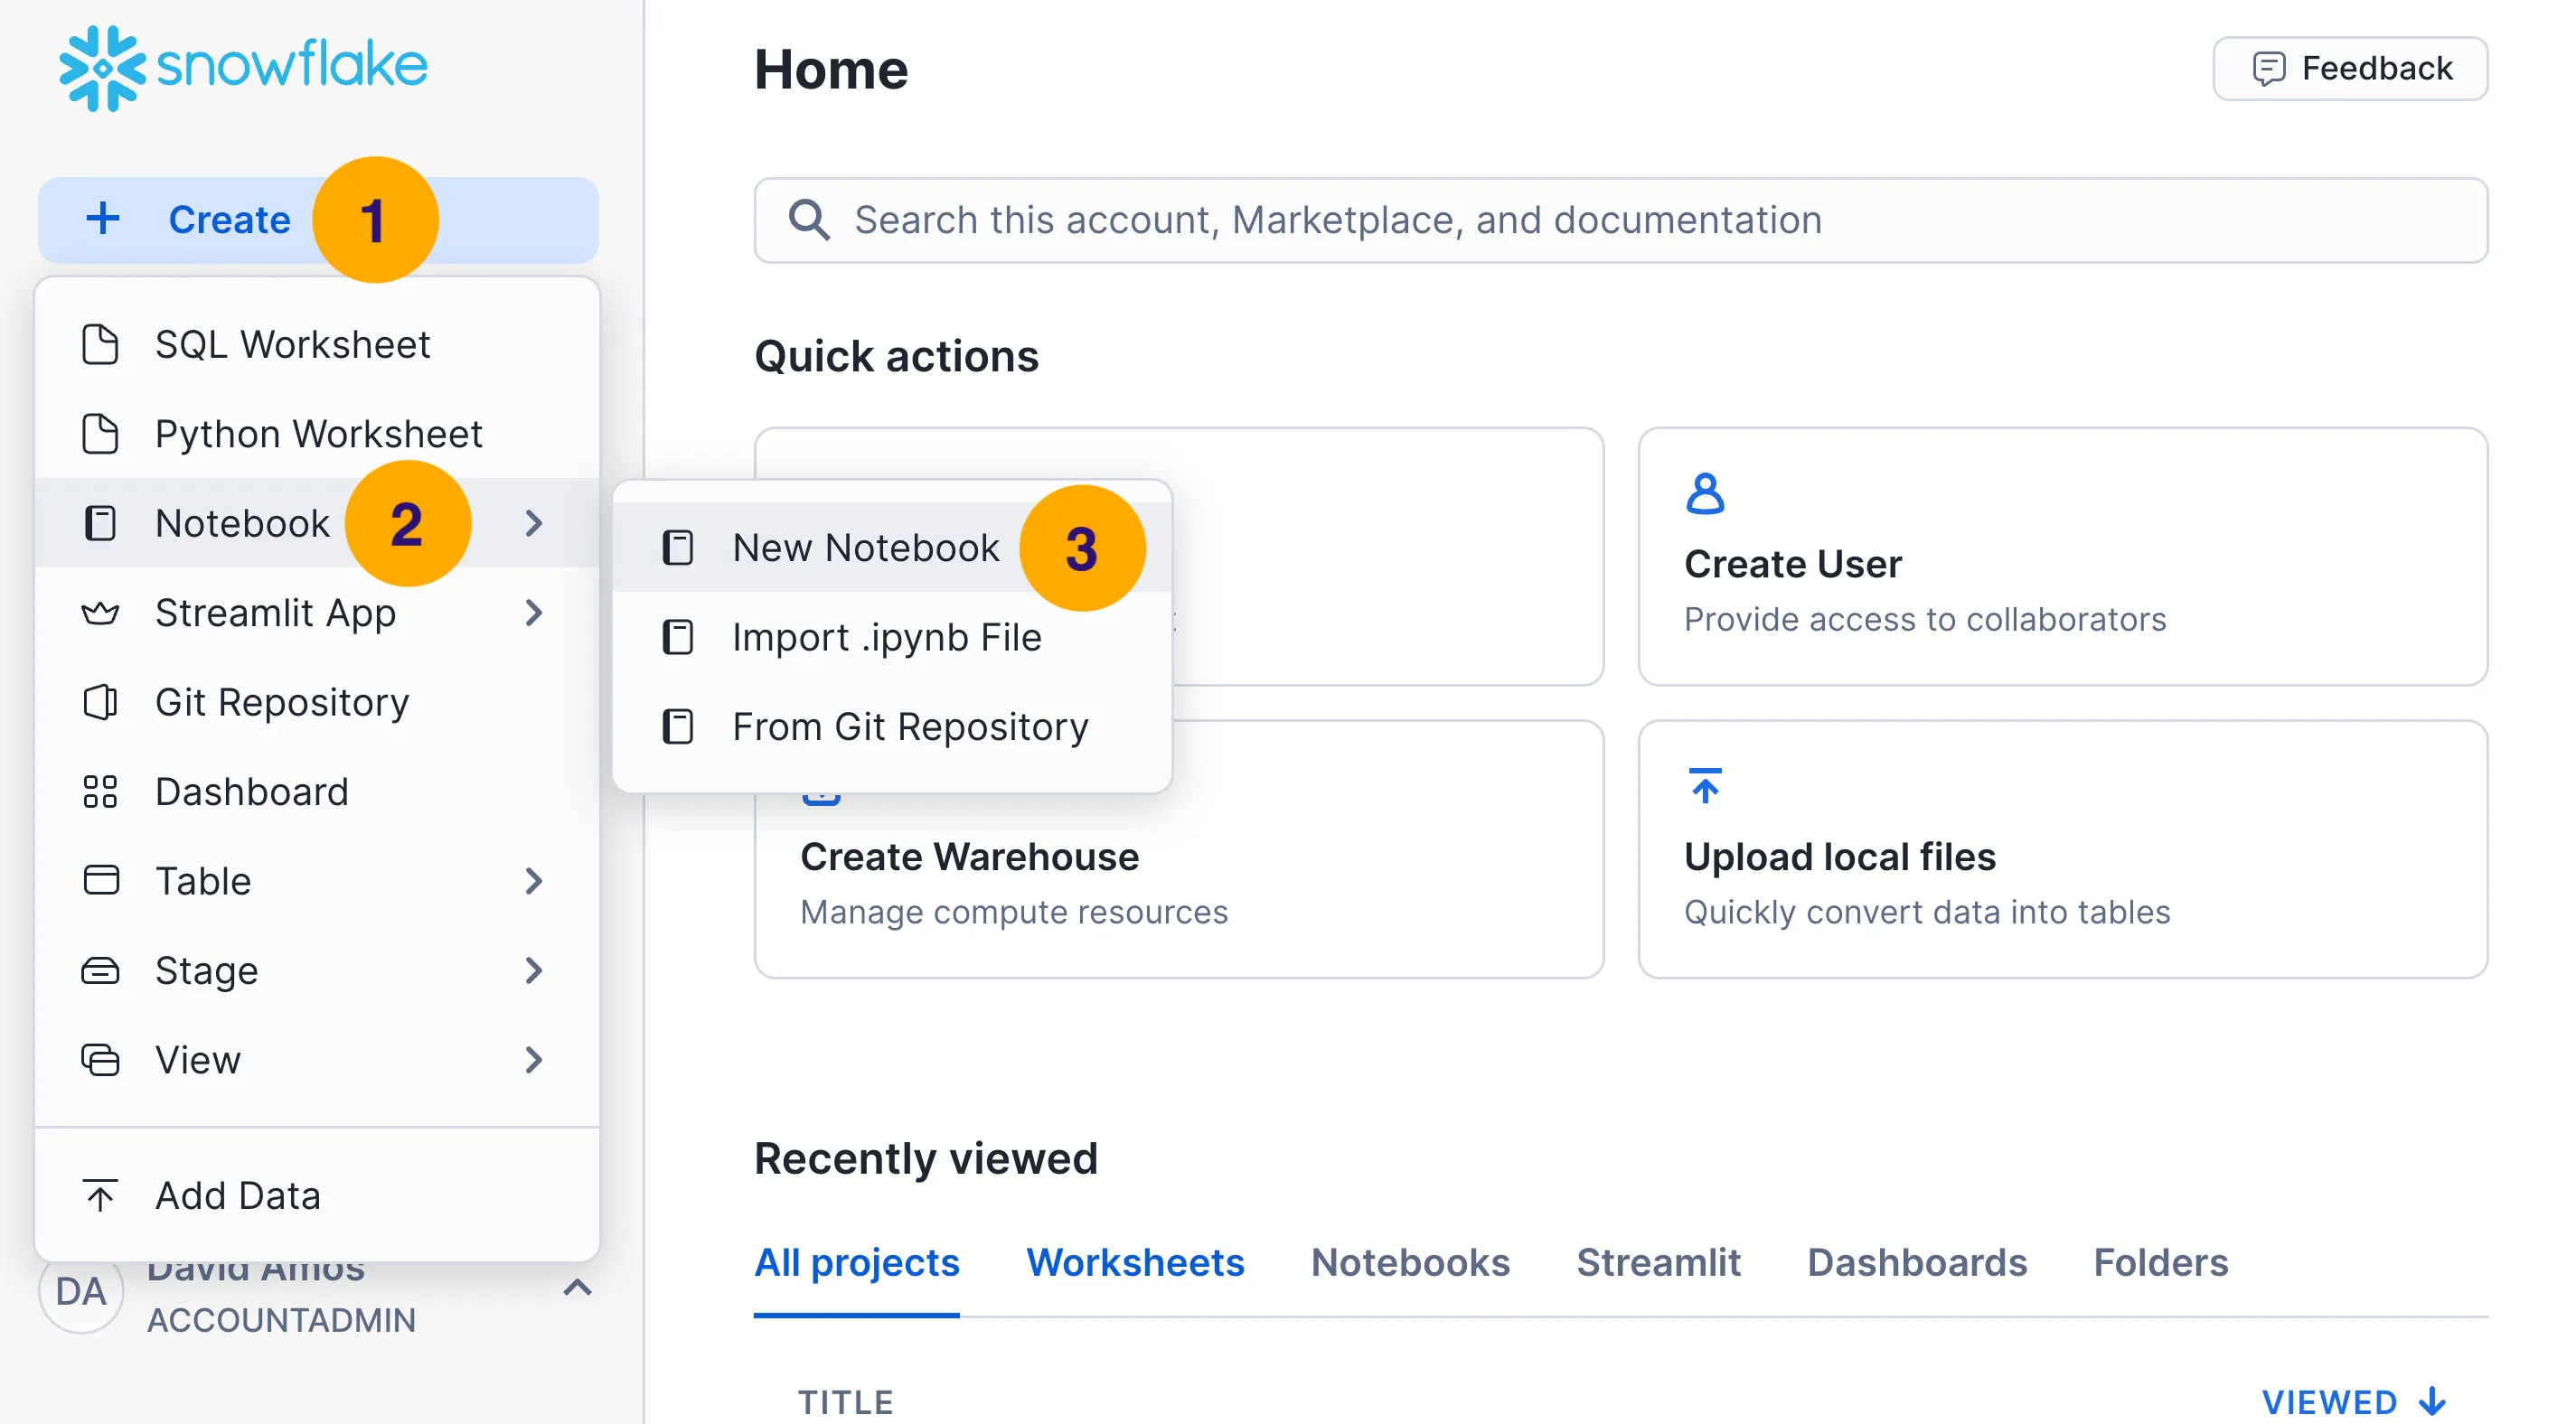
Task: Open the Folders tab
Action: point(2160,1263)
